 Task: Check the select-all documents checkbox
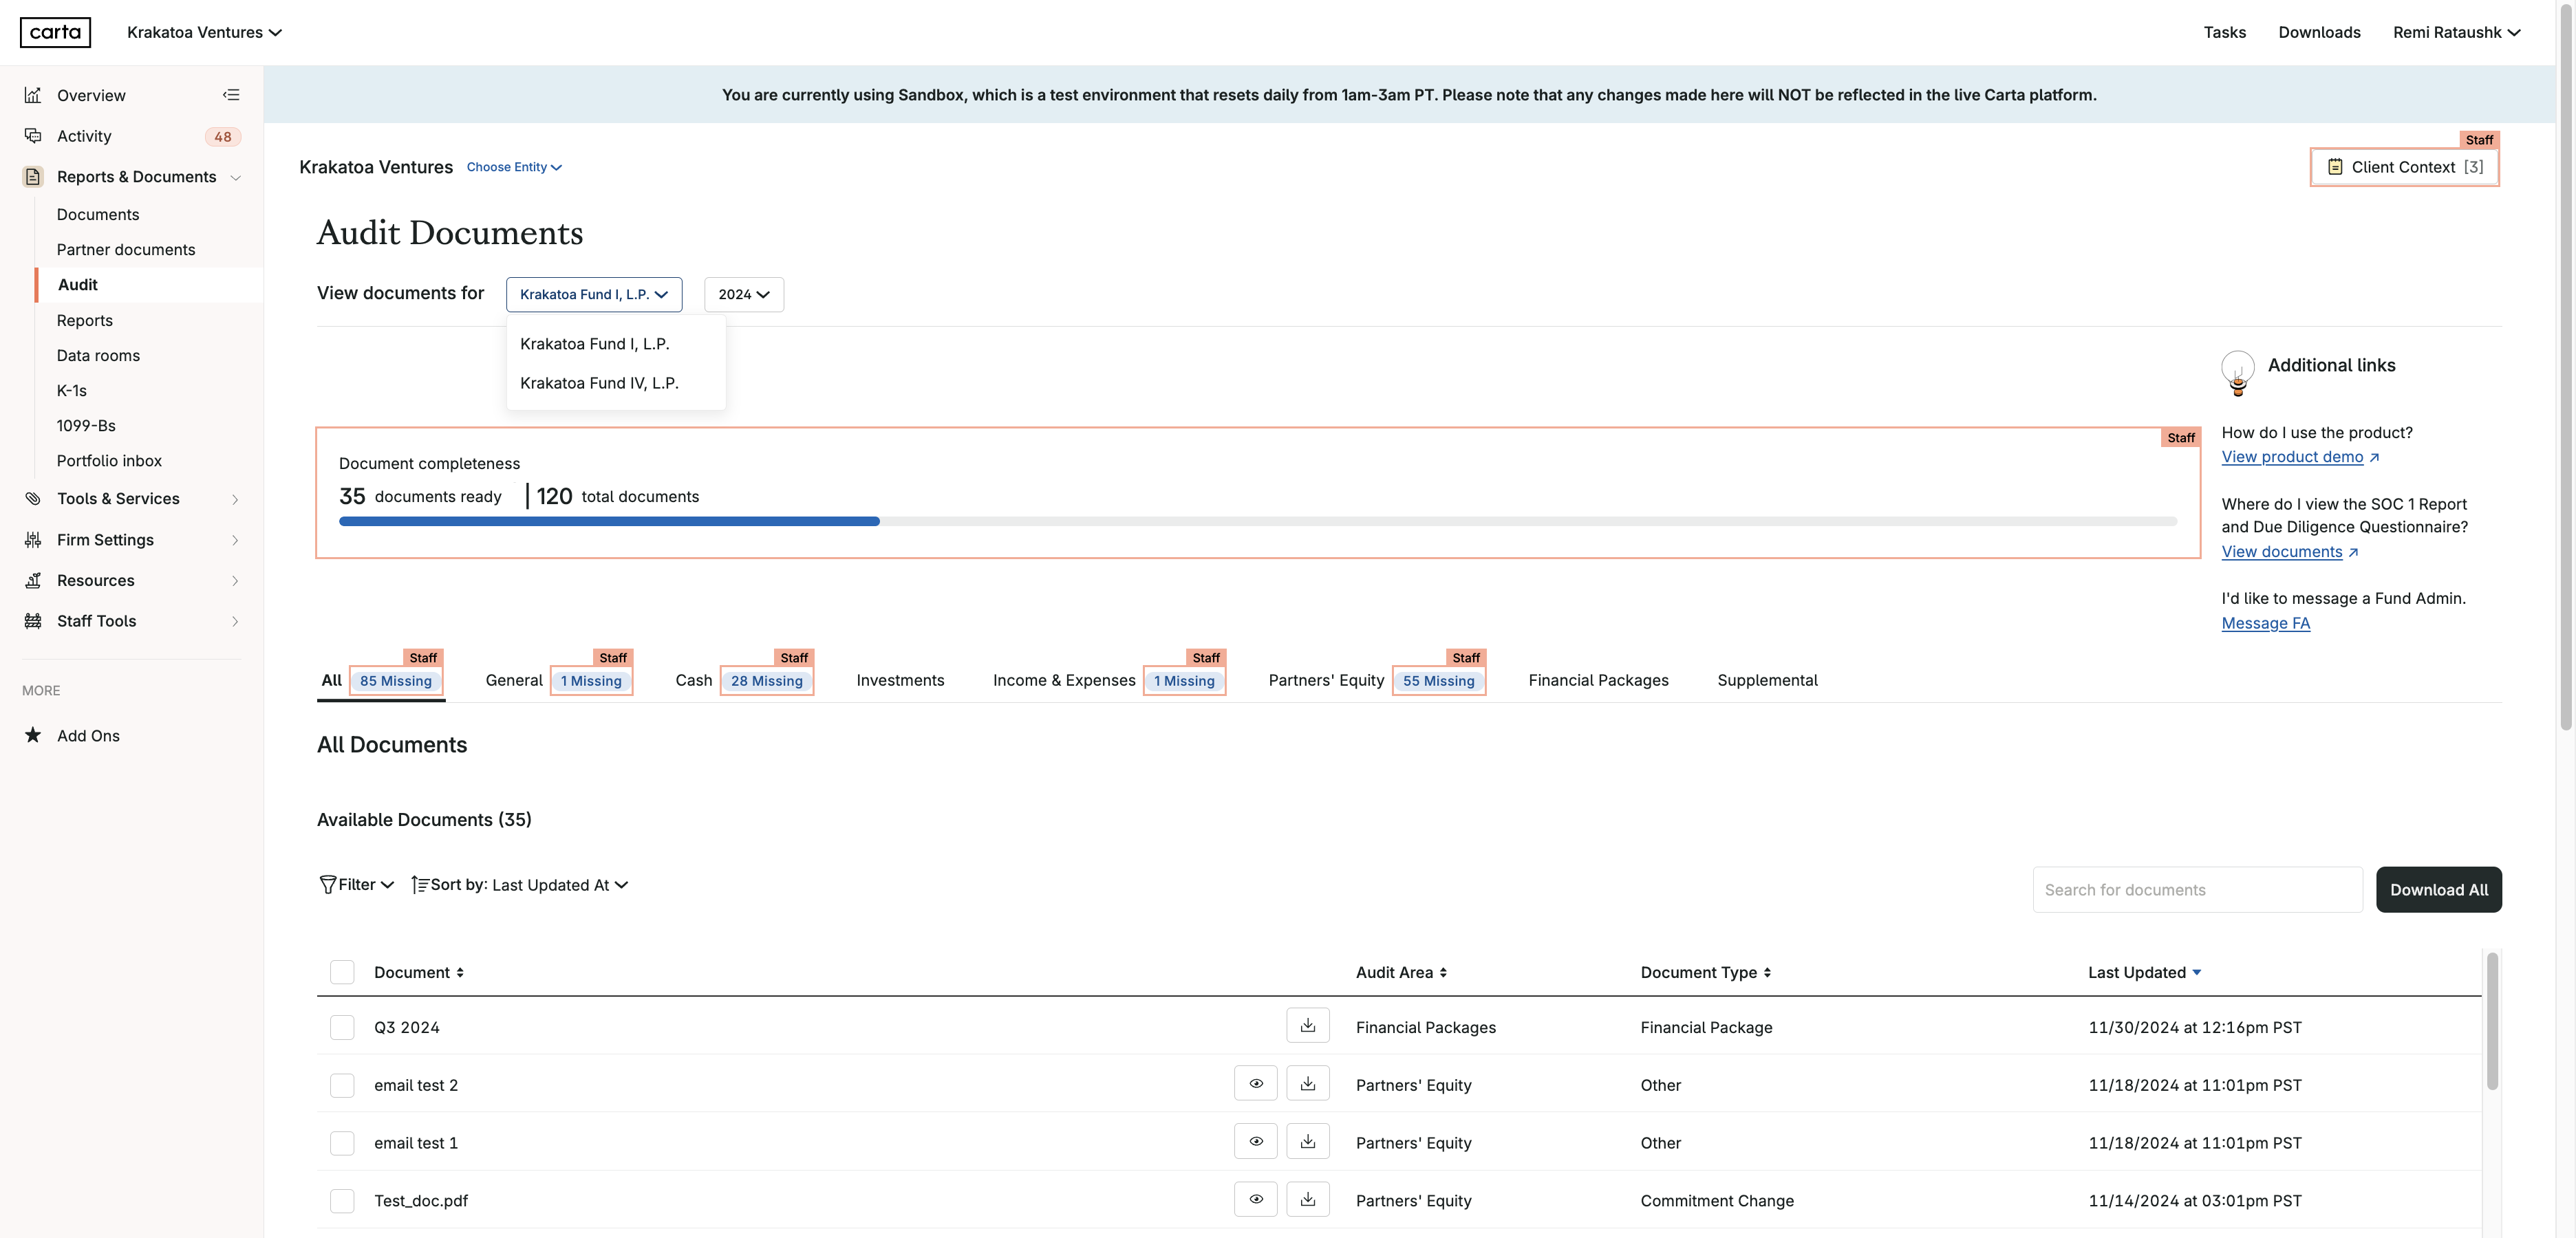click(342, 972)
